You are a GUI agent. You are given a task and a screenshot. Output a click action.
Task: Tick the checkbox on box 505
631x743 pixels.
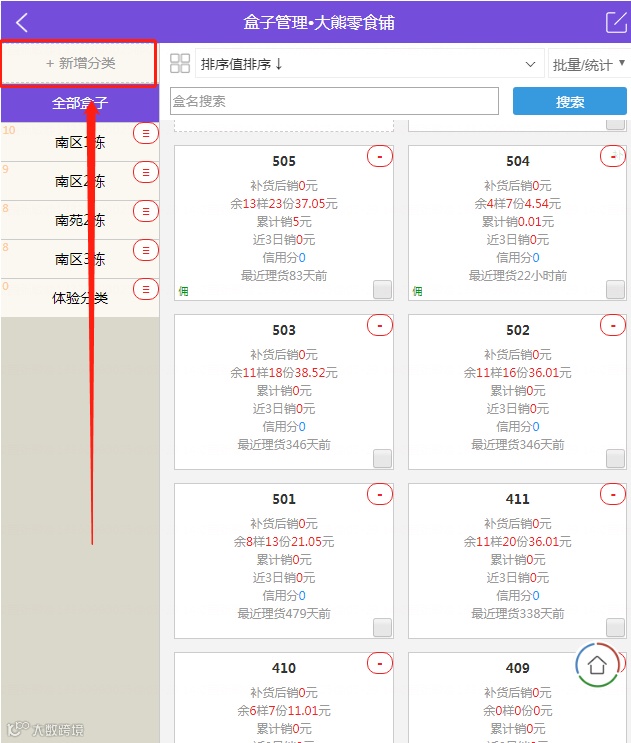pos(382,290)
